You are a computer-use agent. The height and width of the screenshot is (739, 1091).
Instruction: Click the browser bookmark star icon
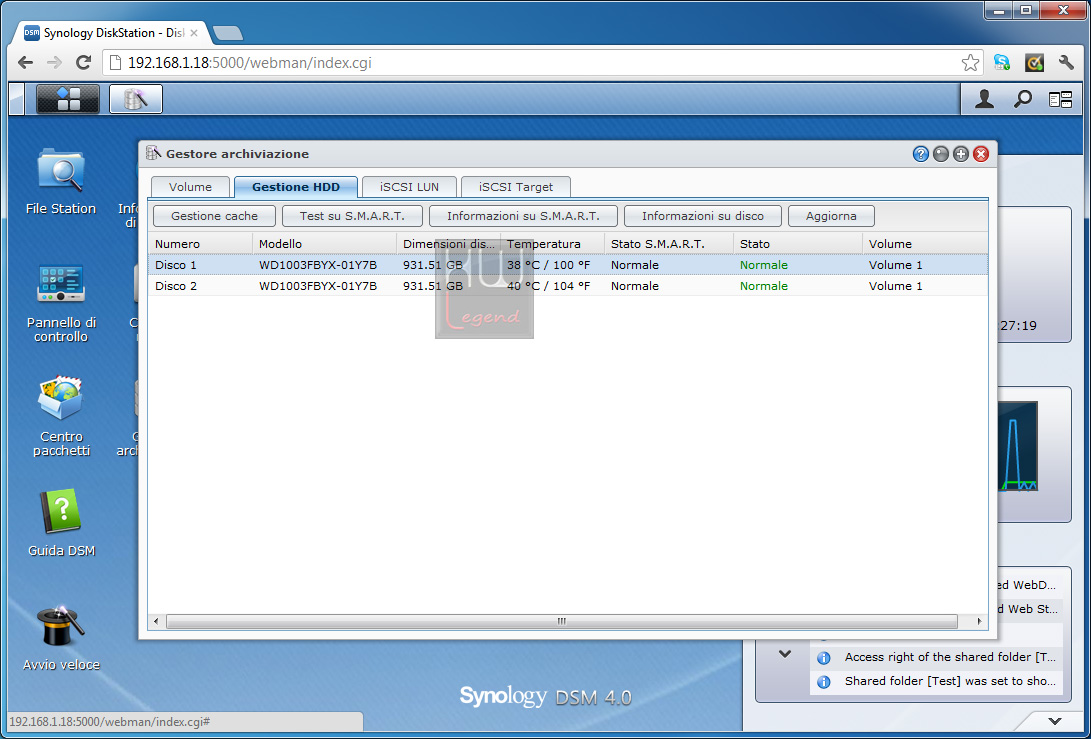(970, 63)
